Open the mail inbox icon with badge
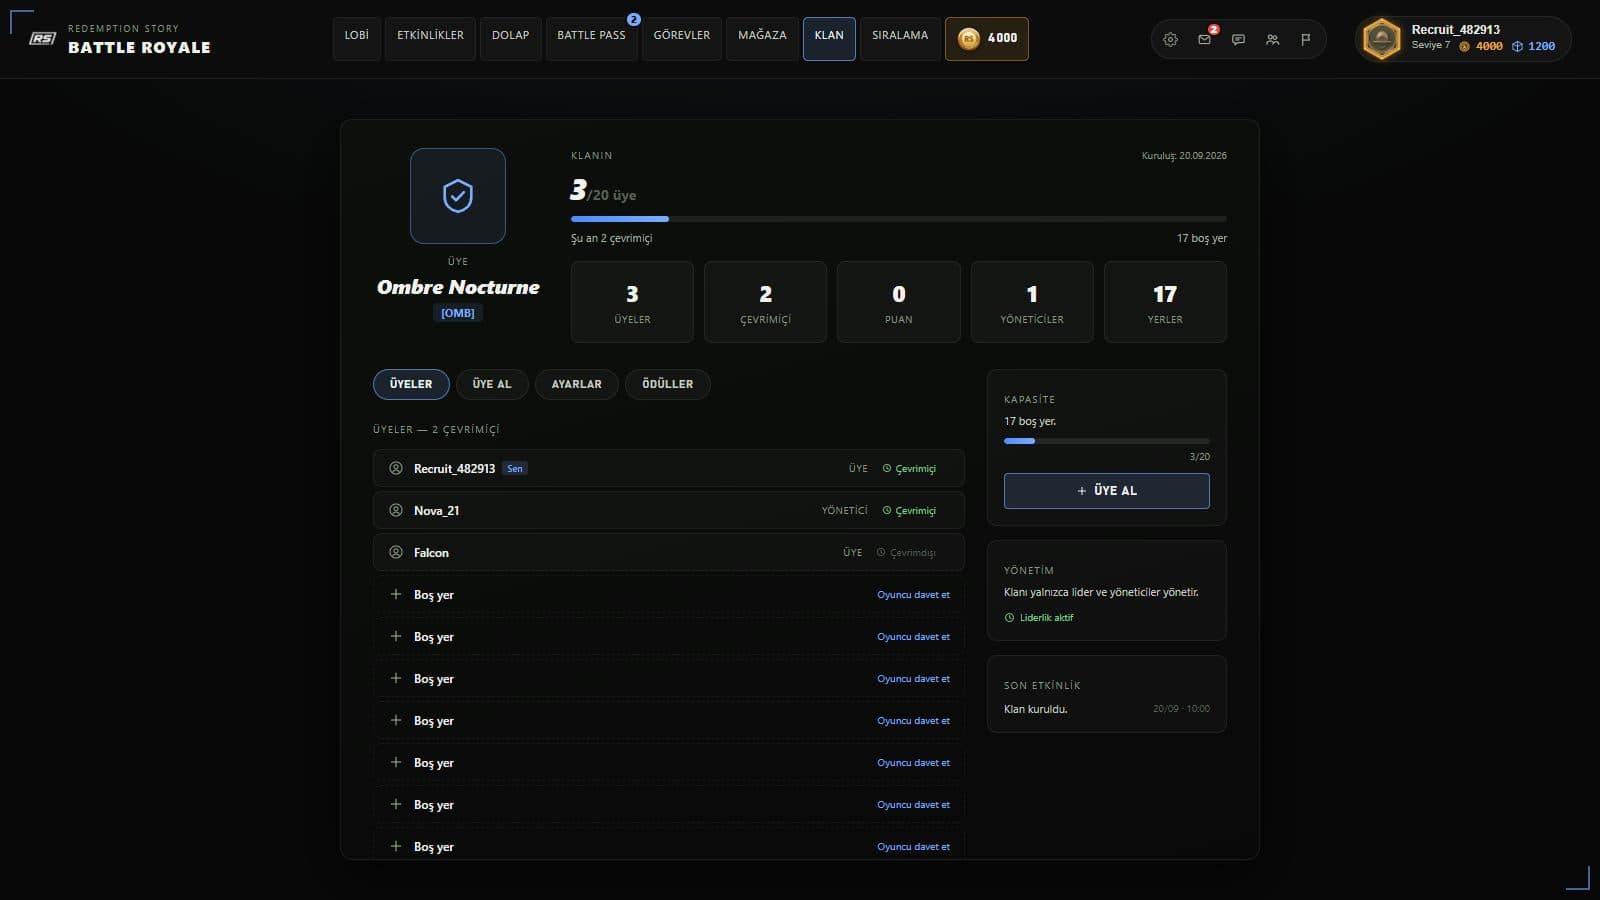Screen dimensions: 1600x900 pyautogui.click(x=1204, y=40)
